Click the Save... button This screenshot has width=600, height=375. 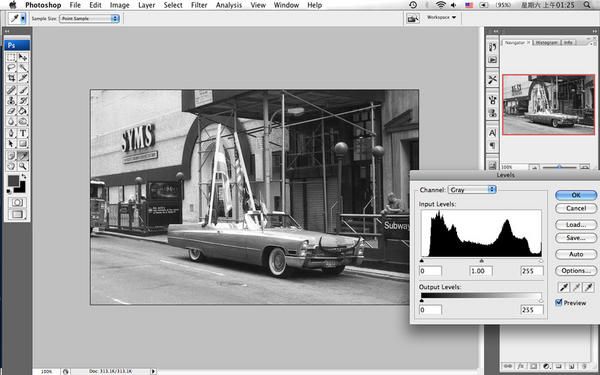(576, 238)
